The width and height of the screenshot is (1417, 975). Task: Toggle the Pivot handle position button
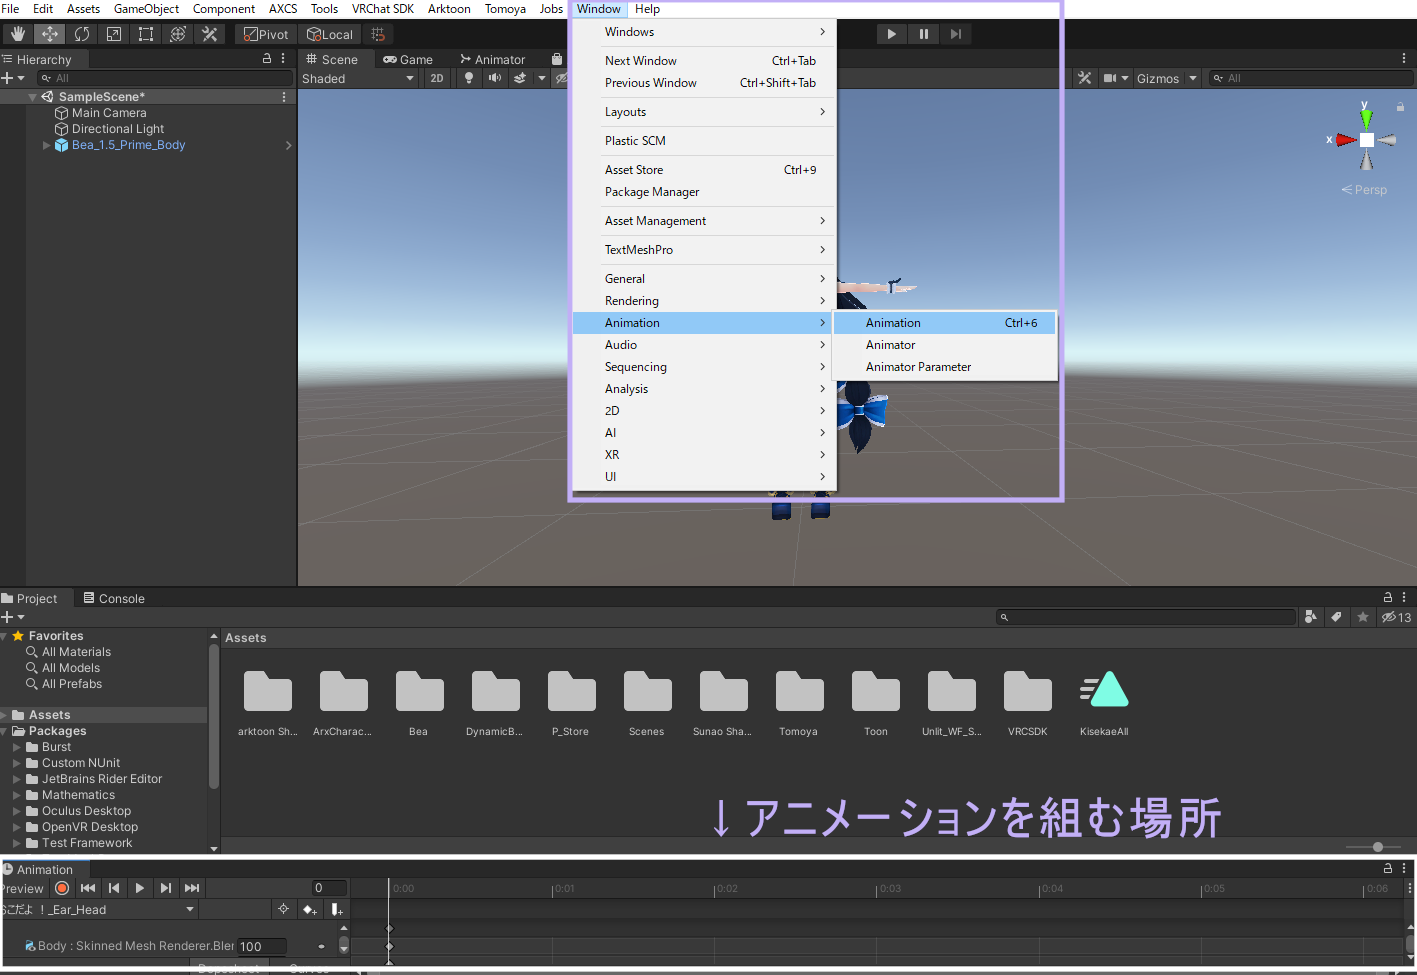tap(267, 34)
